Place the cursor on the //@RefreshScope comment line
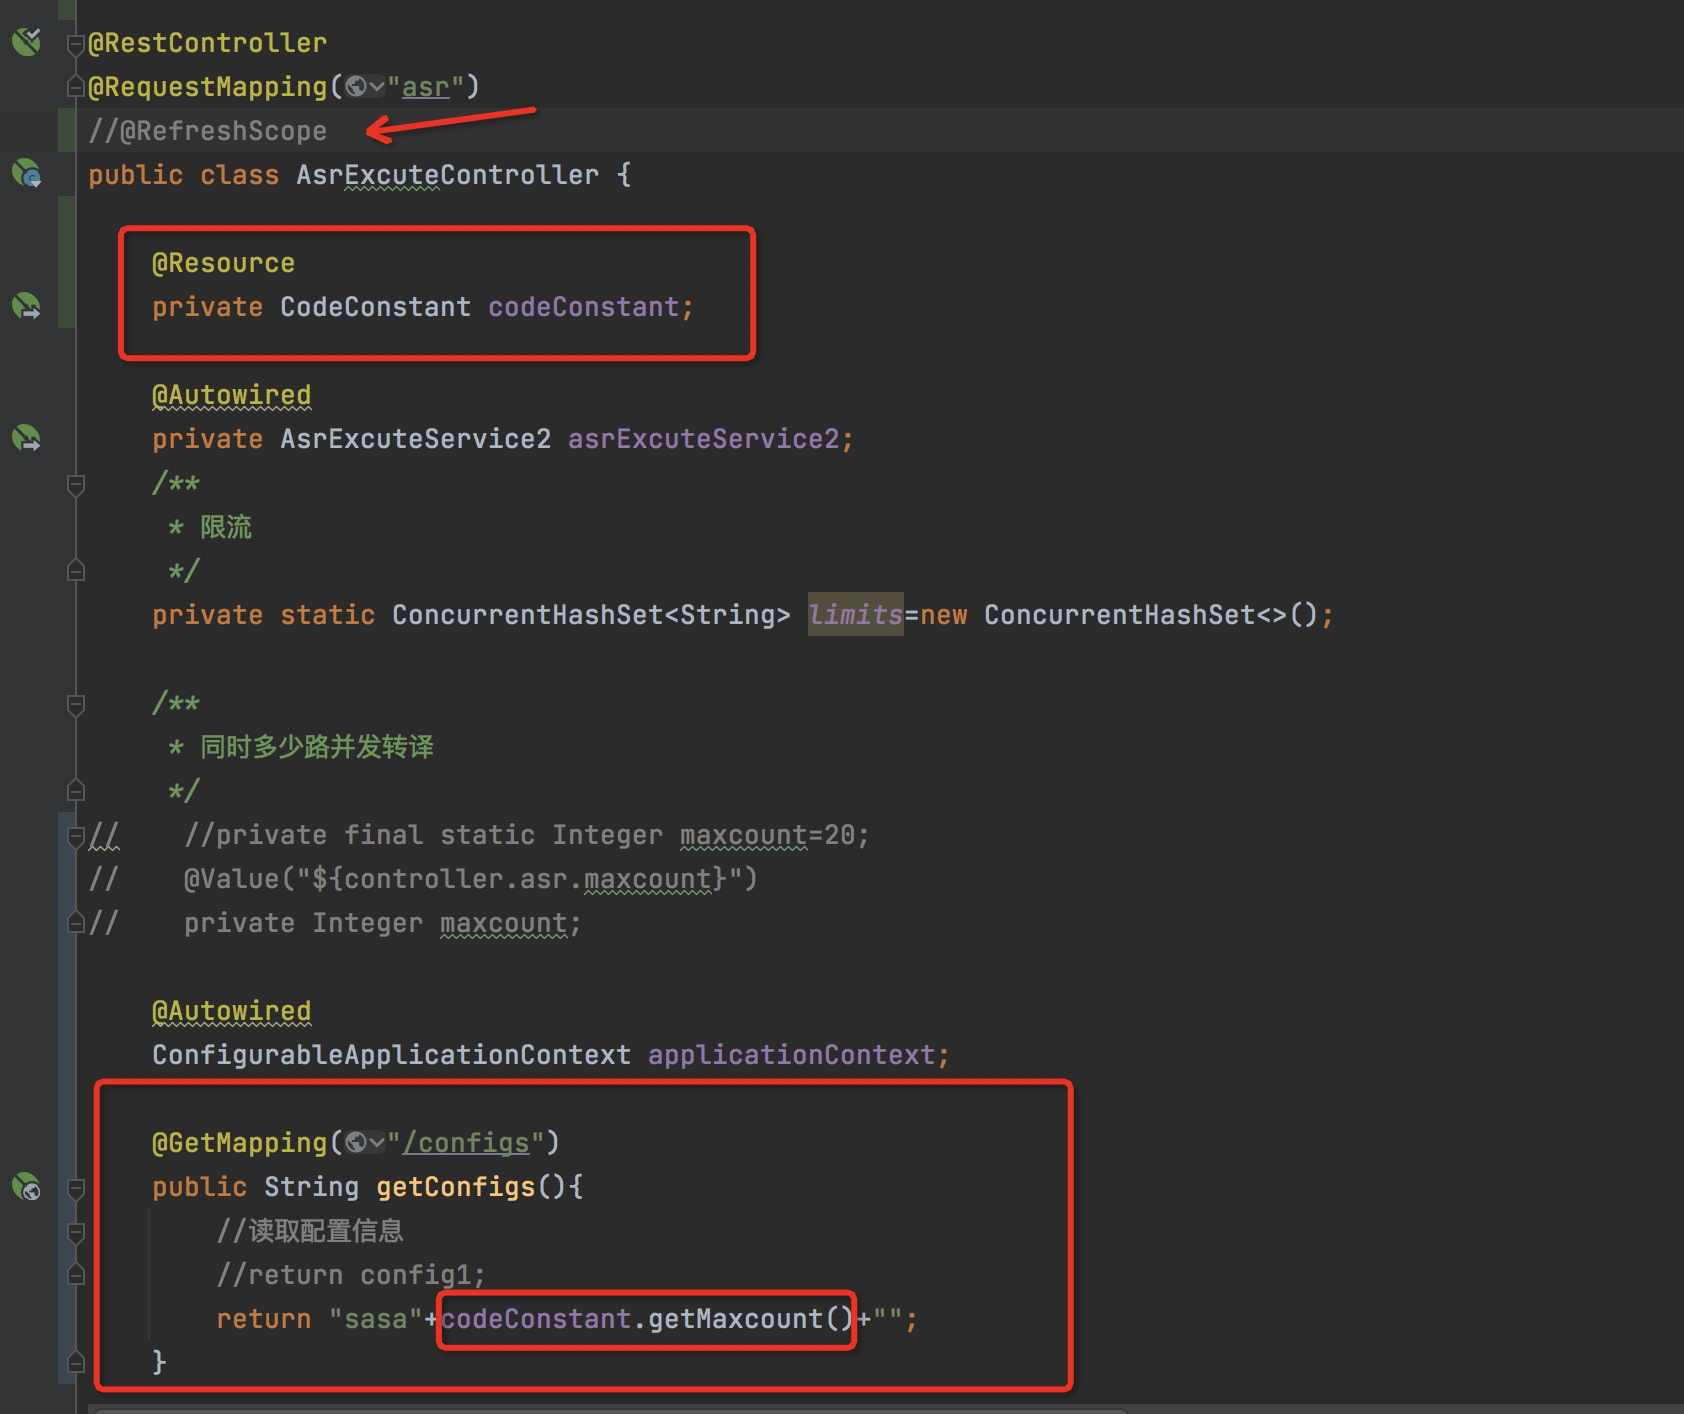 [207, 131]
